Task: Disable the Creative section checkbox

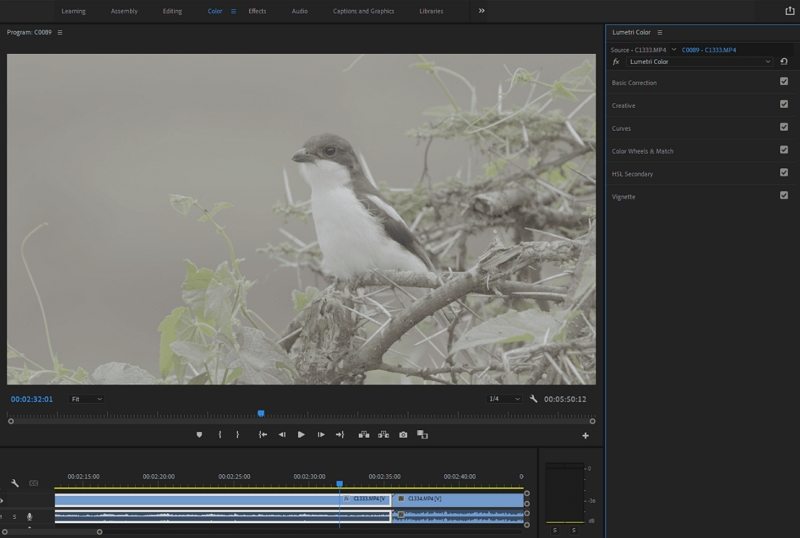Action: [x=784, y=104]
